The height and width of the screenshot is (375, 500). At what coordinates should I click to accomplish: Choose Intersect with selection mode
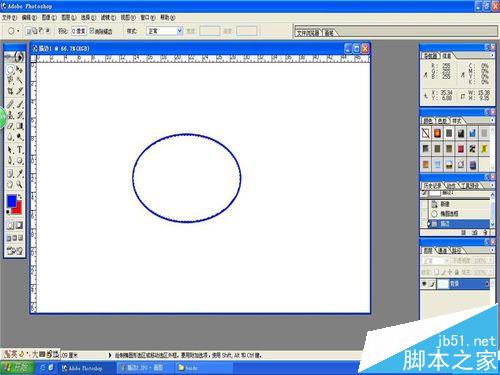point(48,31)
